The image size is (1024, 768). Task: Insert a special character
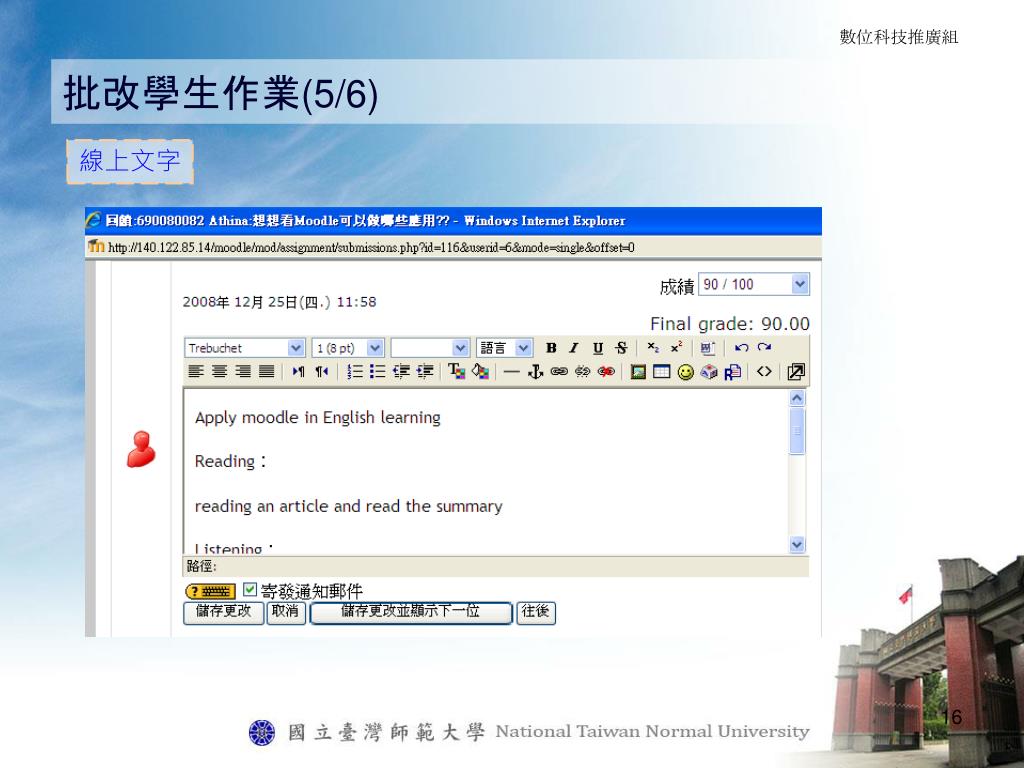tap(709, 372)
